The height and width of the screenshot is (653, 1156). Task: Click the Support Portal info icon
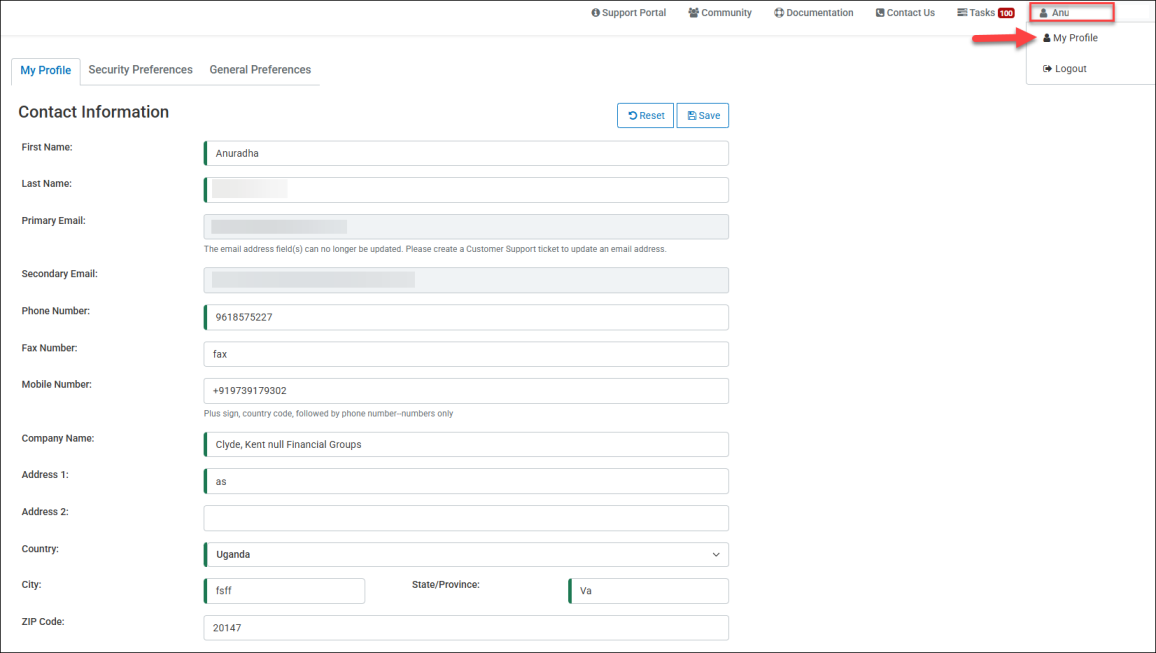596,13
